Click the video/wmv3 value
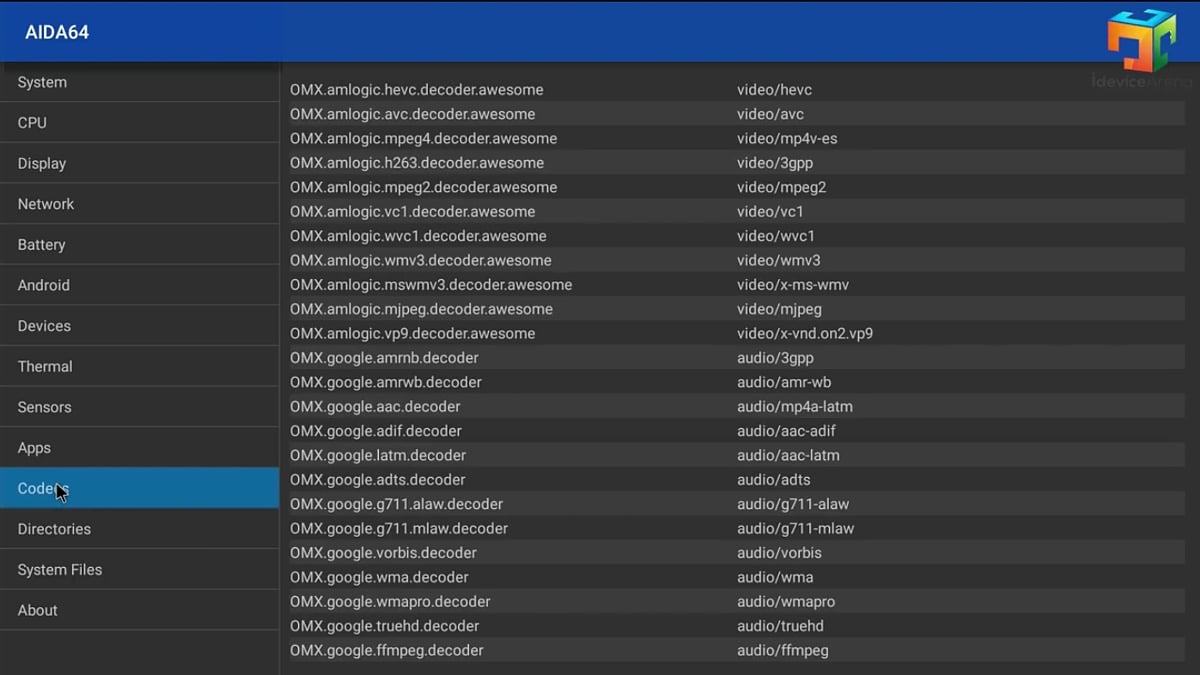The image size is (1200, 675). (779, 260)
